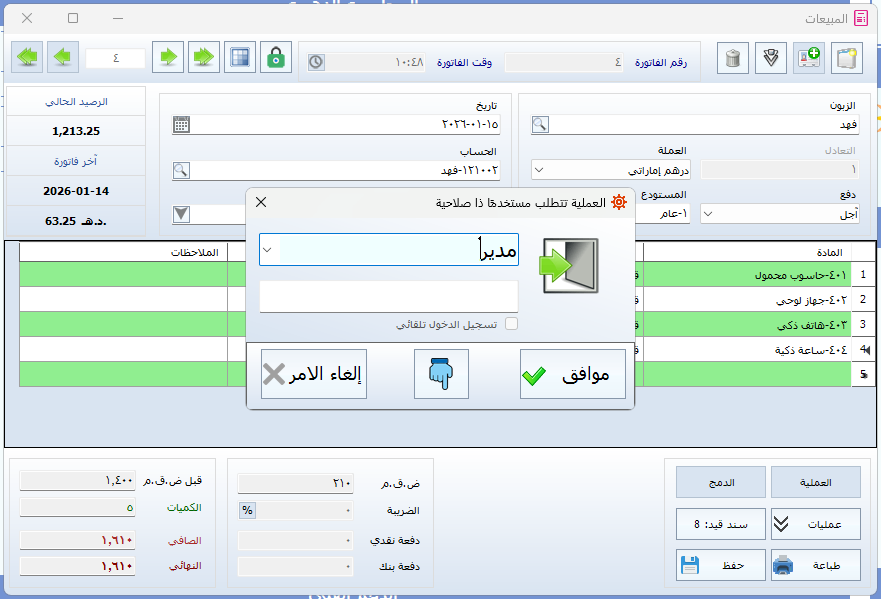Open the currency درهم إماراتي dropdown
This screenshot has width=881, height=599.
539,170
